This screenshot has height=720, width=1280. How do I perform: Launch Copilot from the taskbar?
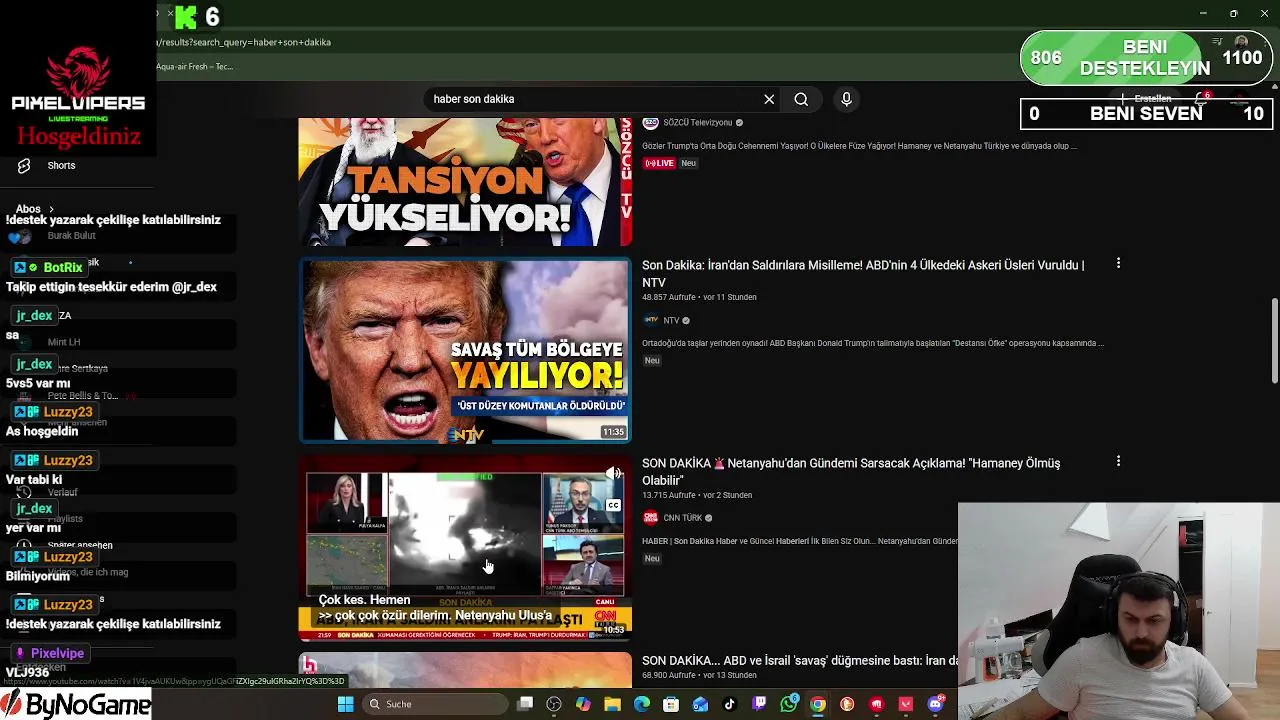click(583, 704)
